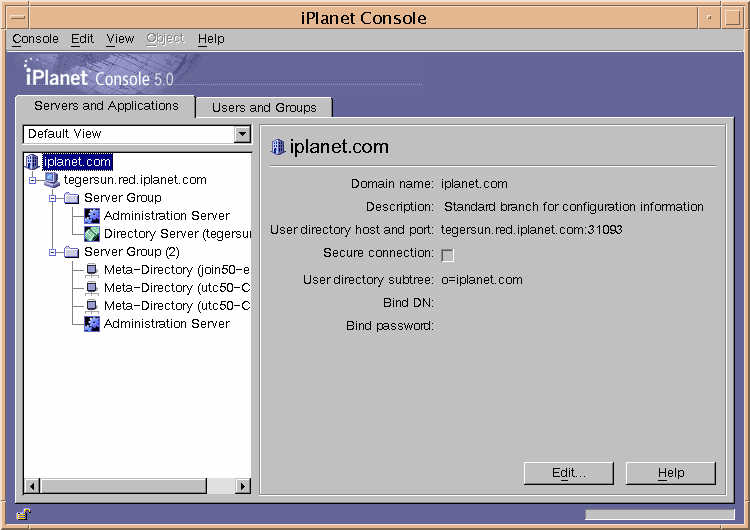Screen dimensions: 750x530
Task: Select Meta-Directory (join50-e row
Action: [x=176, y=270]
